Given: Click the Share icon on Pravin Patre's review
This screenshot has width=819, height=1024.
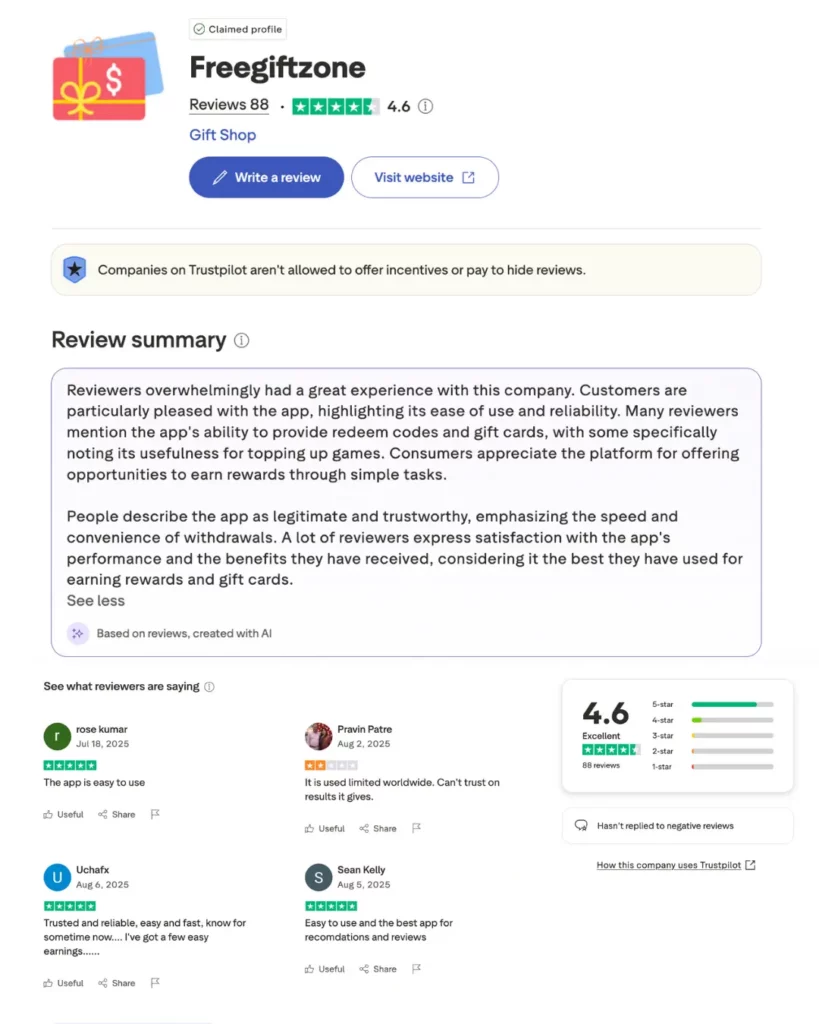Looking at the screenshot, I should (x=364, y=828).
